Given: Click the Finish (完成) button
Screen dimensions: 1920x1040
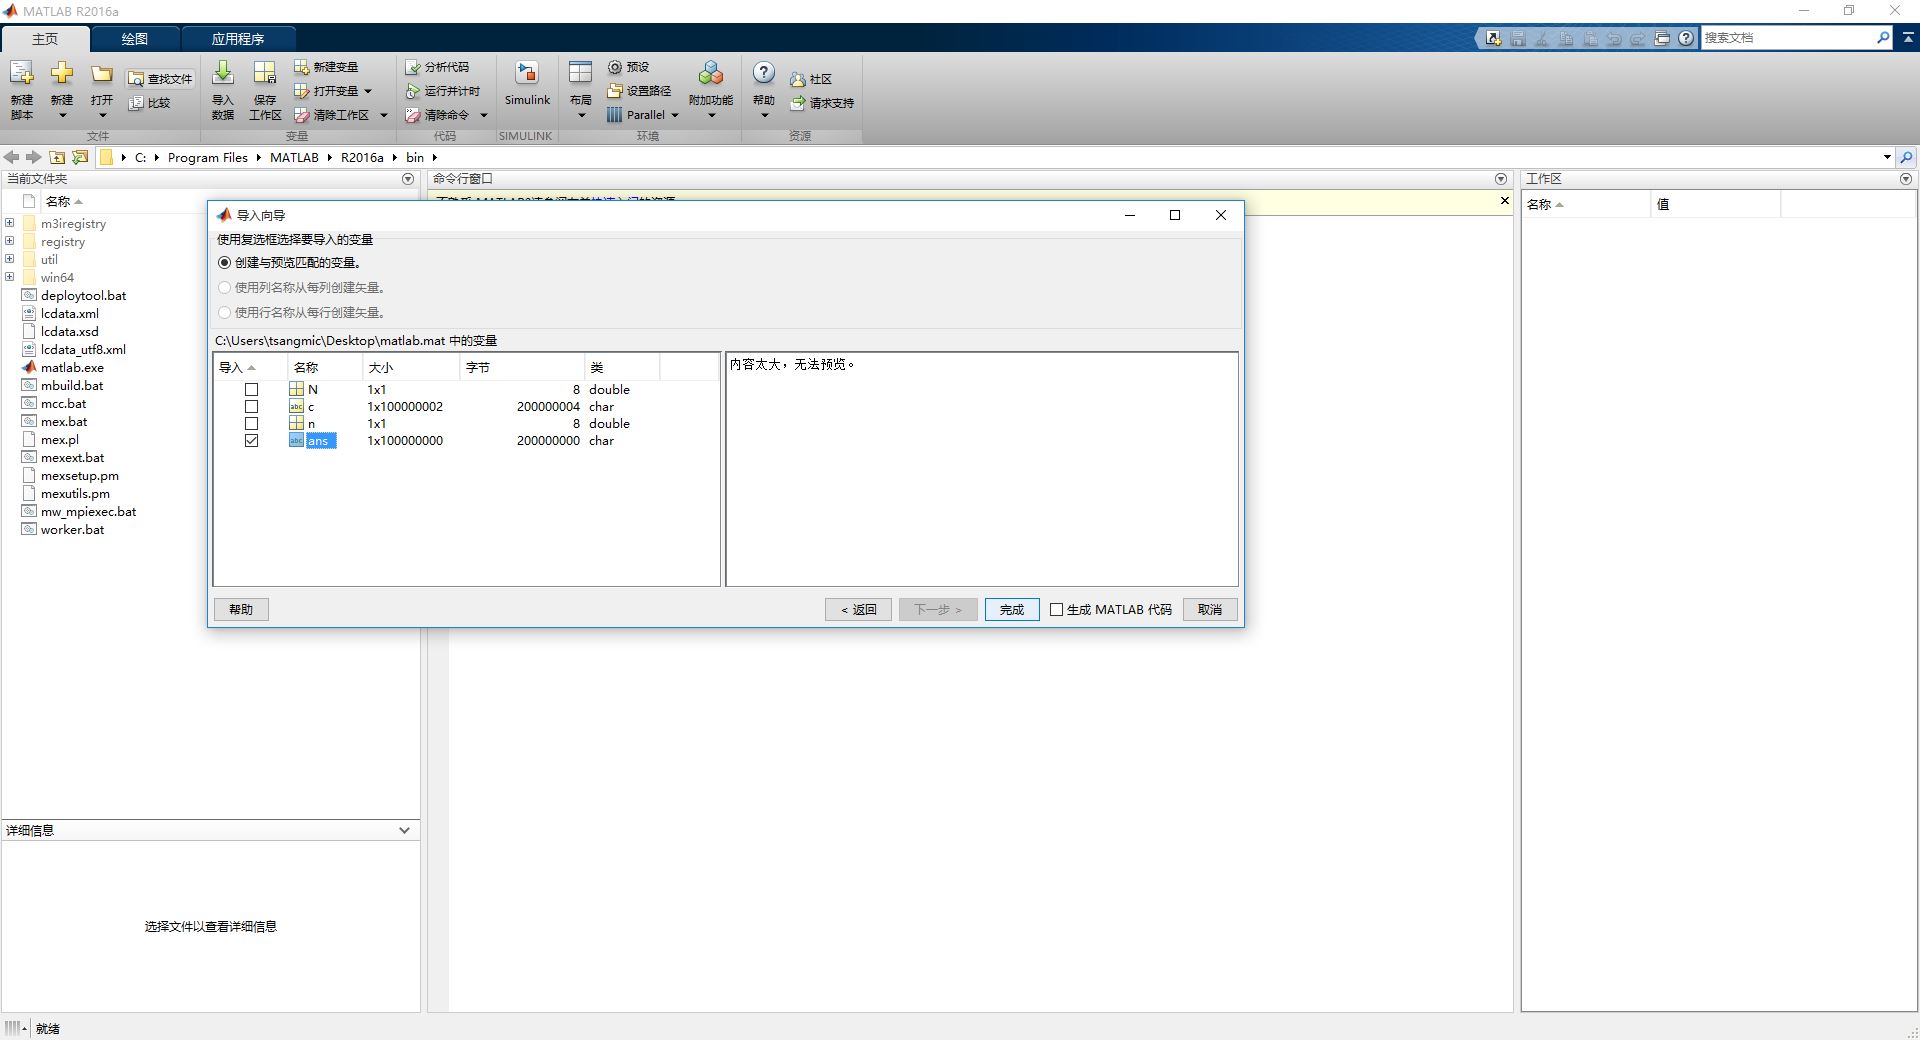Looking at the screenshot, I should point(1011,610).
